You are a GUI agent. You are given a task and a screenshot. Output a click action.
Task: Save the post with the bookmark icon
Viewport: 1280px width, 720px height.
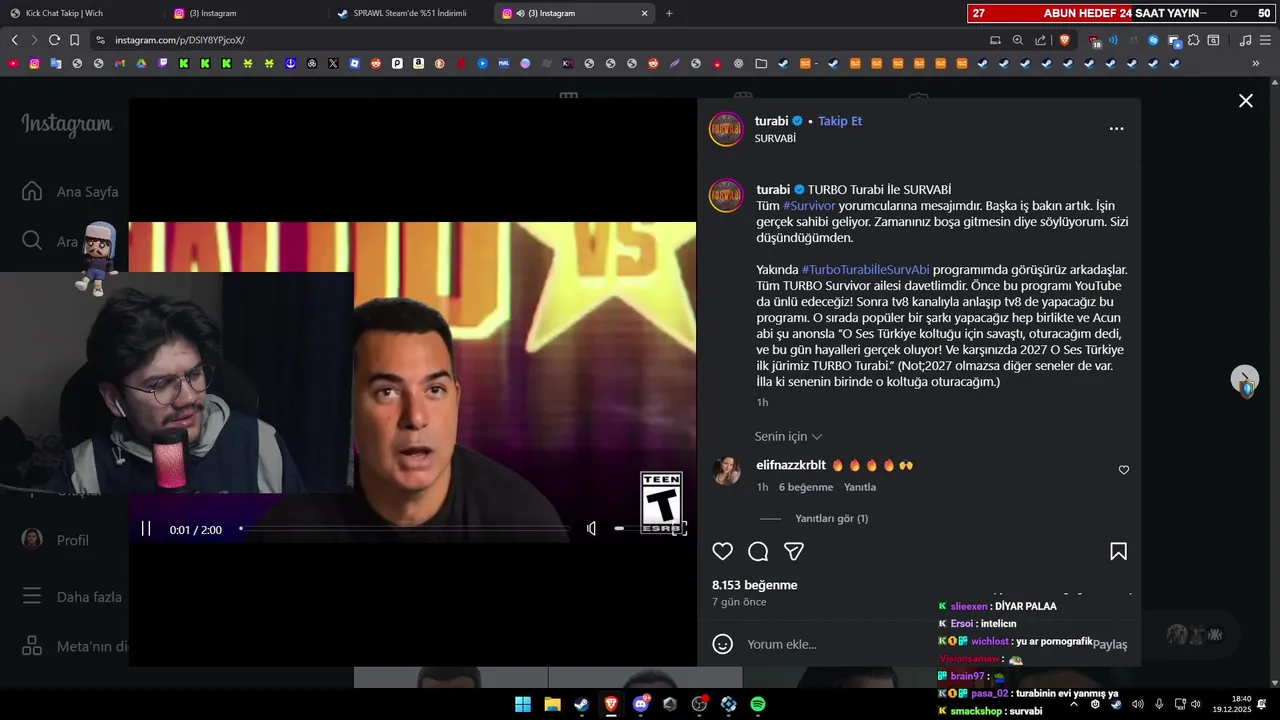click(1119, 551)
